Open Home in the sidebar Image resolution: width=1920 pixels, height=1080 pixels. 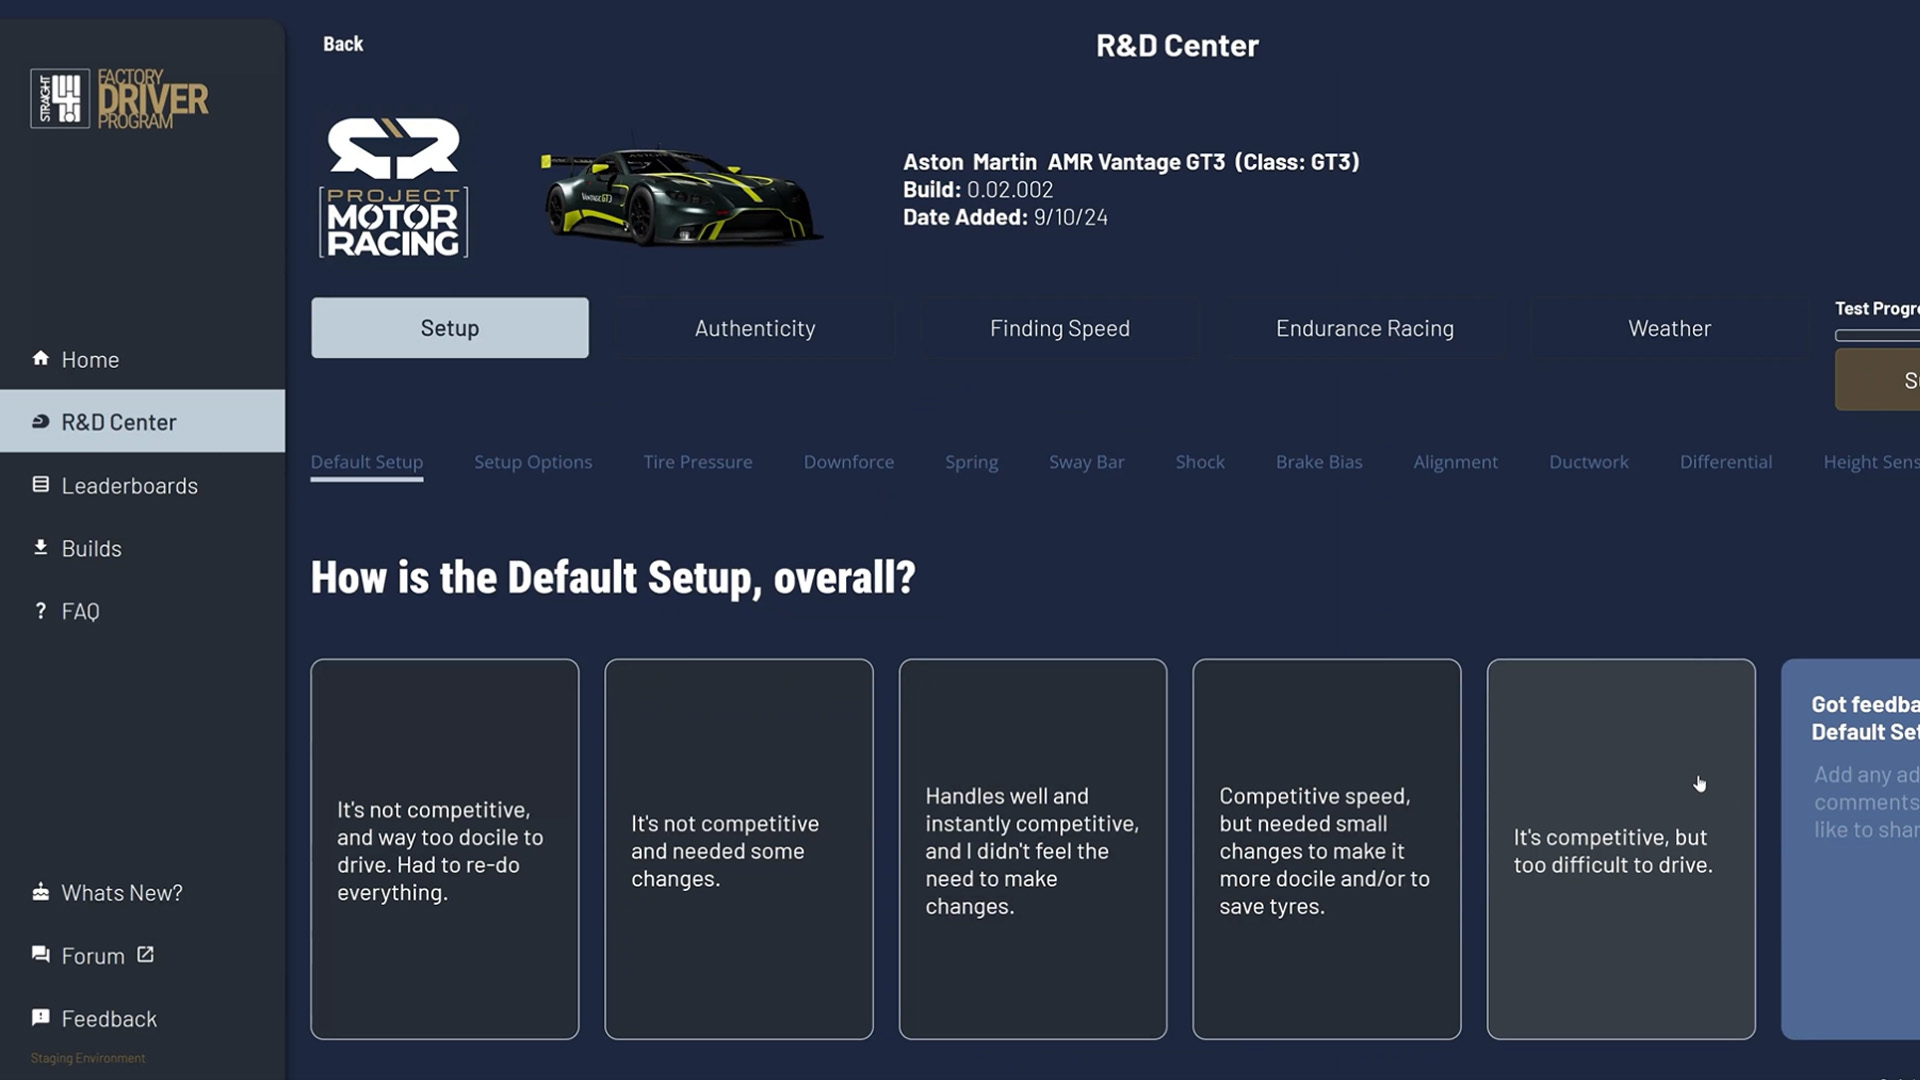[x=142, y=359]
